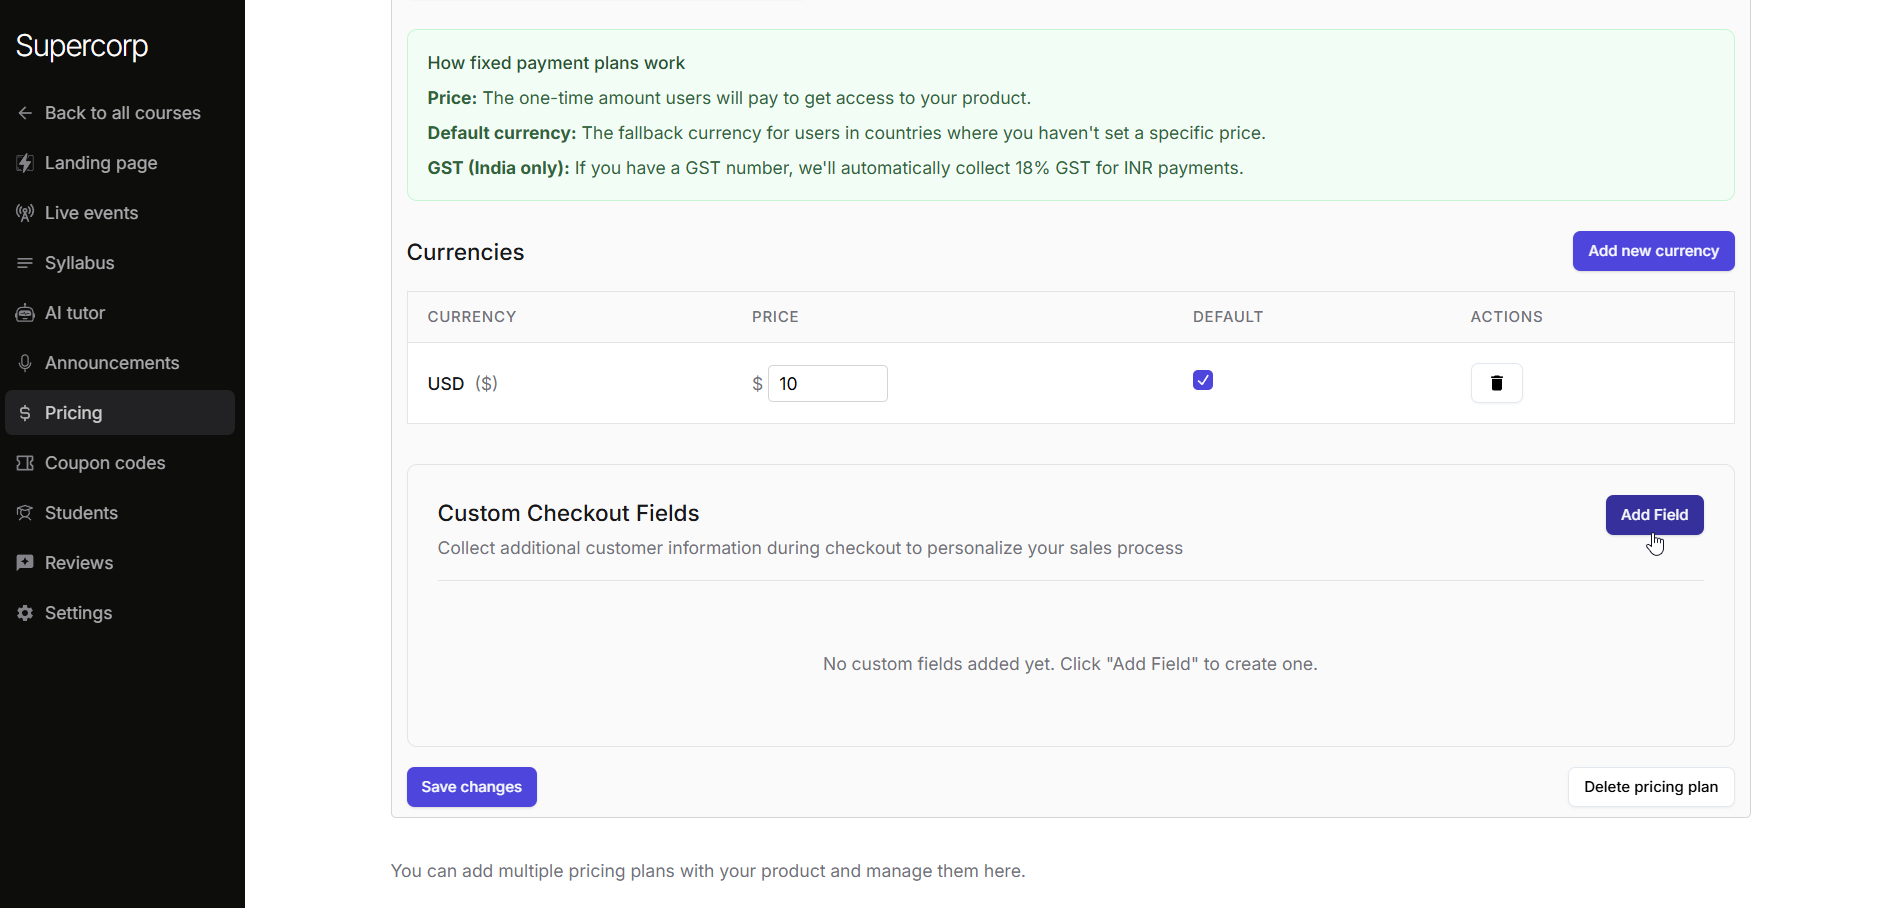The height and width of the screenshot is (908, 1891).
Task: Click the Live events broadcast icon
Action: (25, 213)
